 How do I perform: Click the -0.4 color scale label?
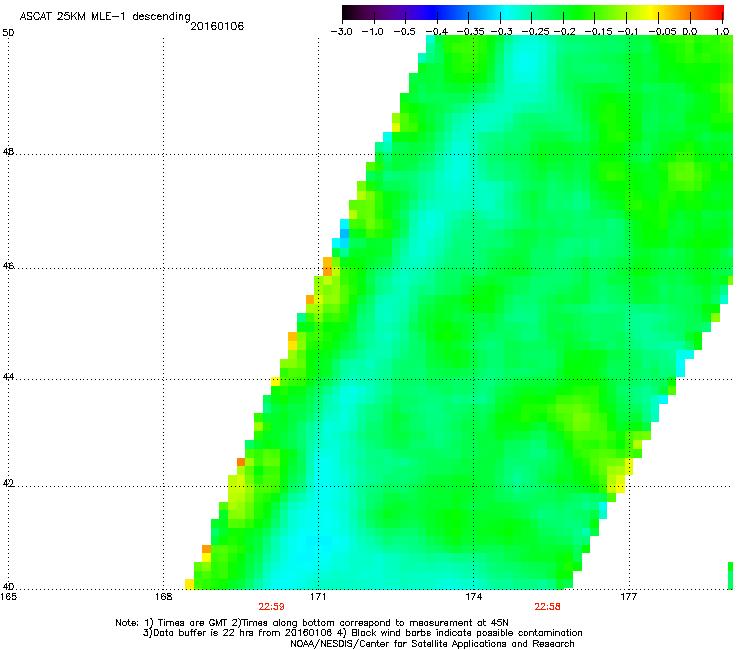437,32
